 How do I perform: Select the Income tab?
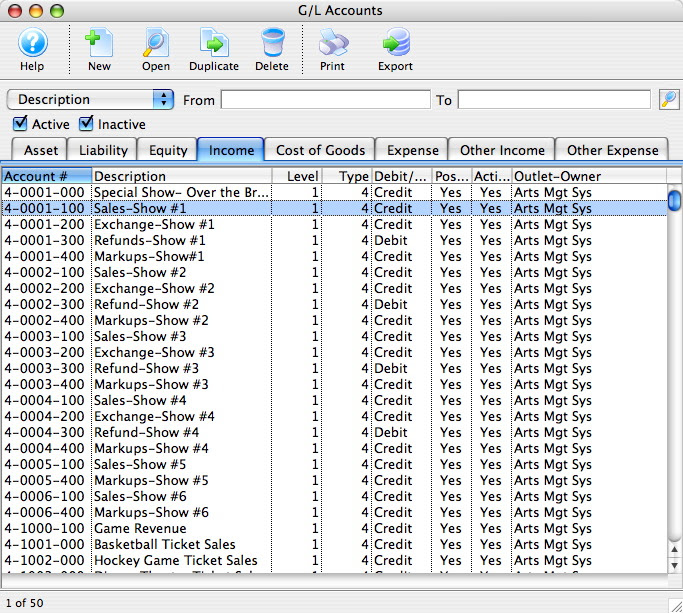(x=231, y=150)
